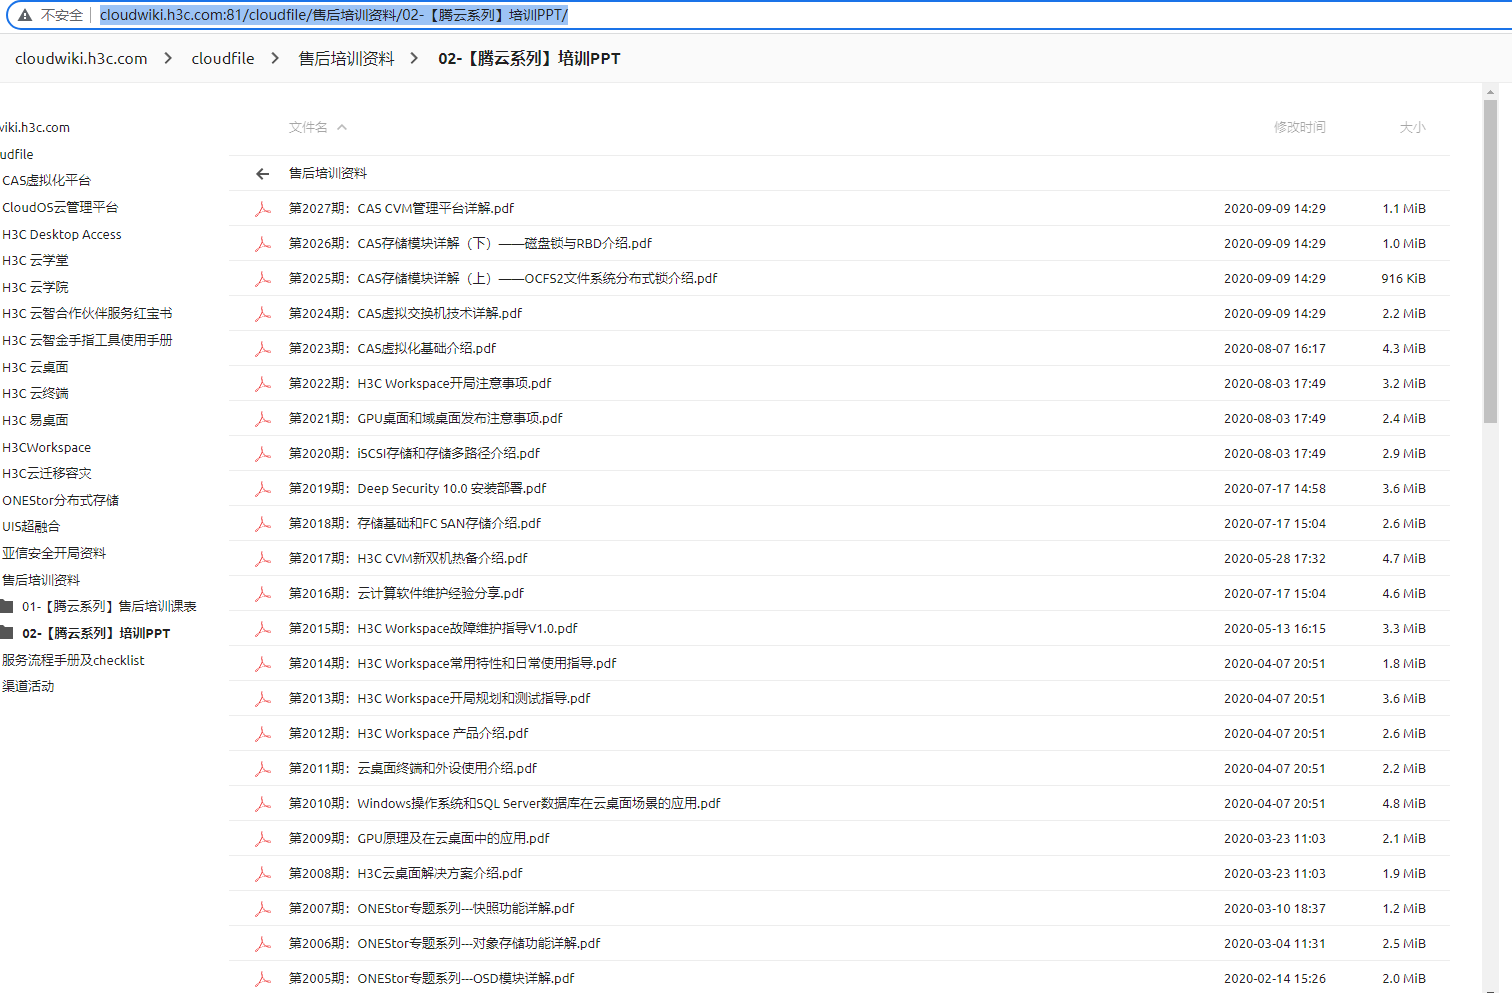Viewport: 1512px width, 993px height.
Task: Click the PDF icon for 第2010期 Windows操作系统和SQL Server
Action: [263, 804]
